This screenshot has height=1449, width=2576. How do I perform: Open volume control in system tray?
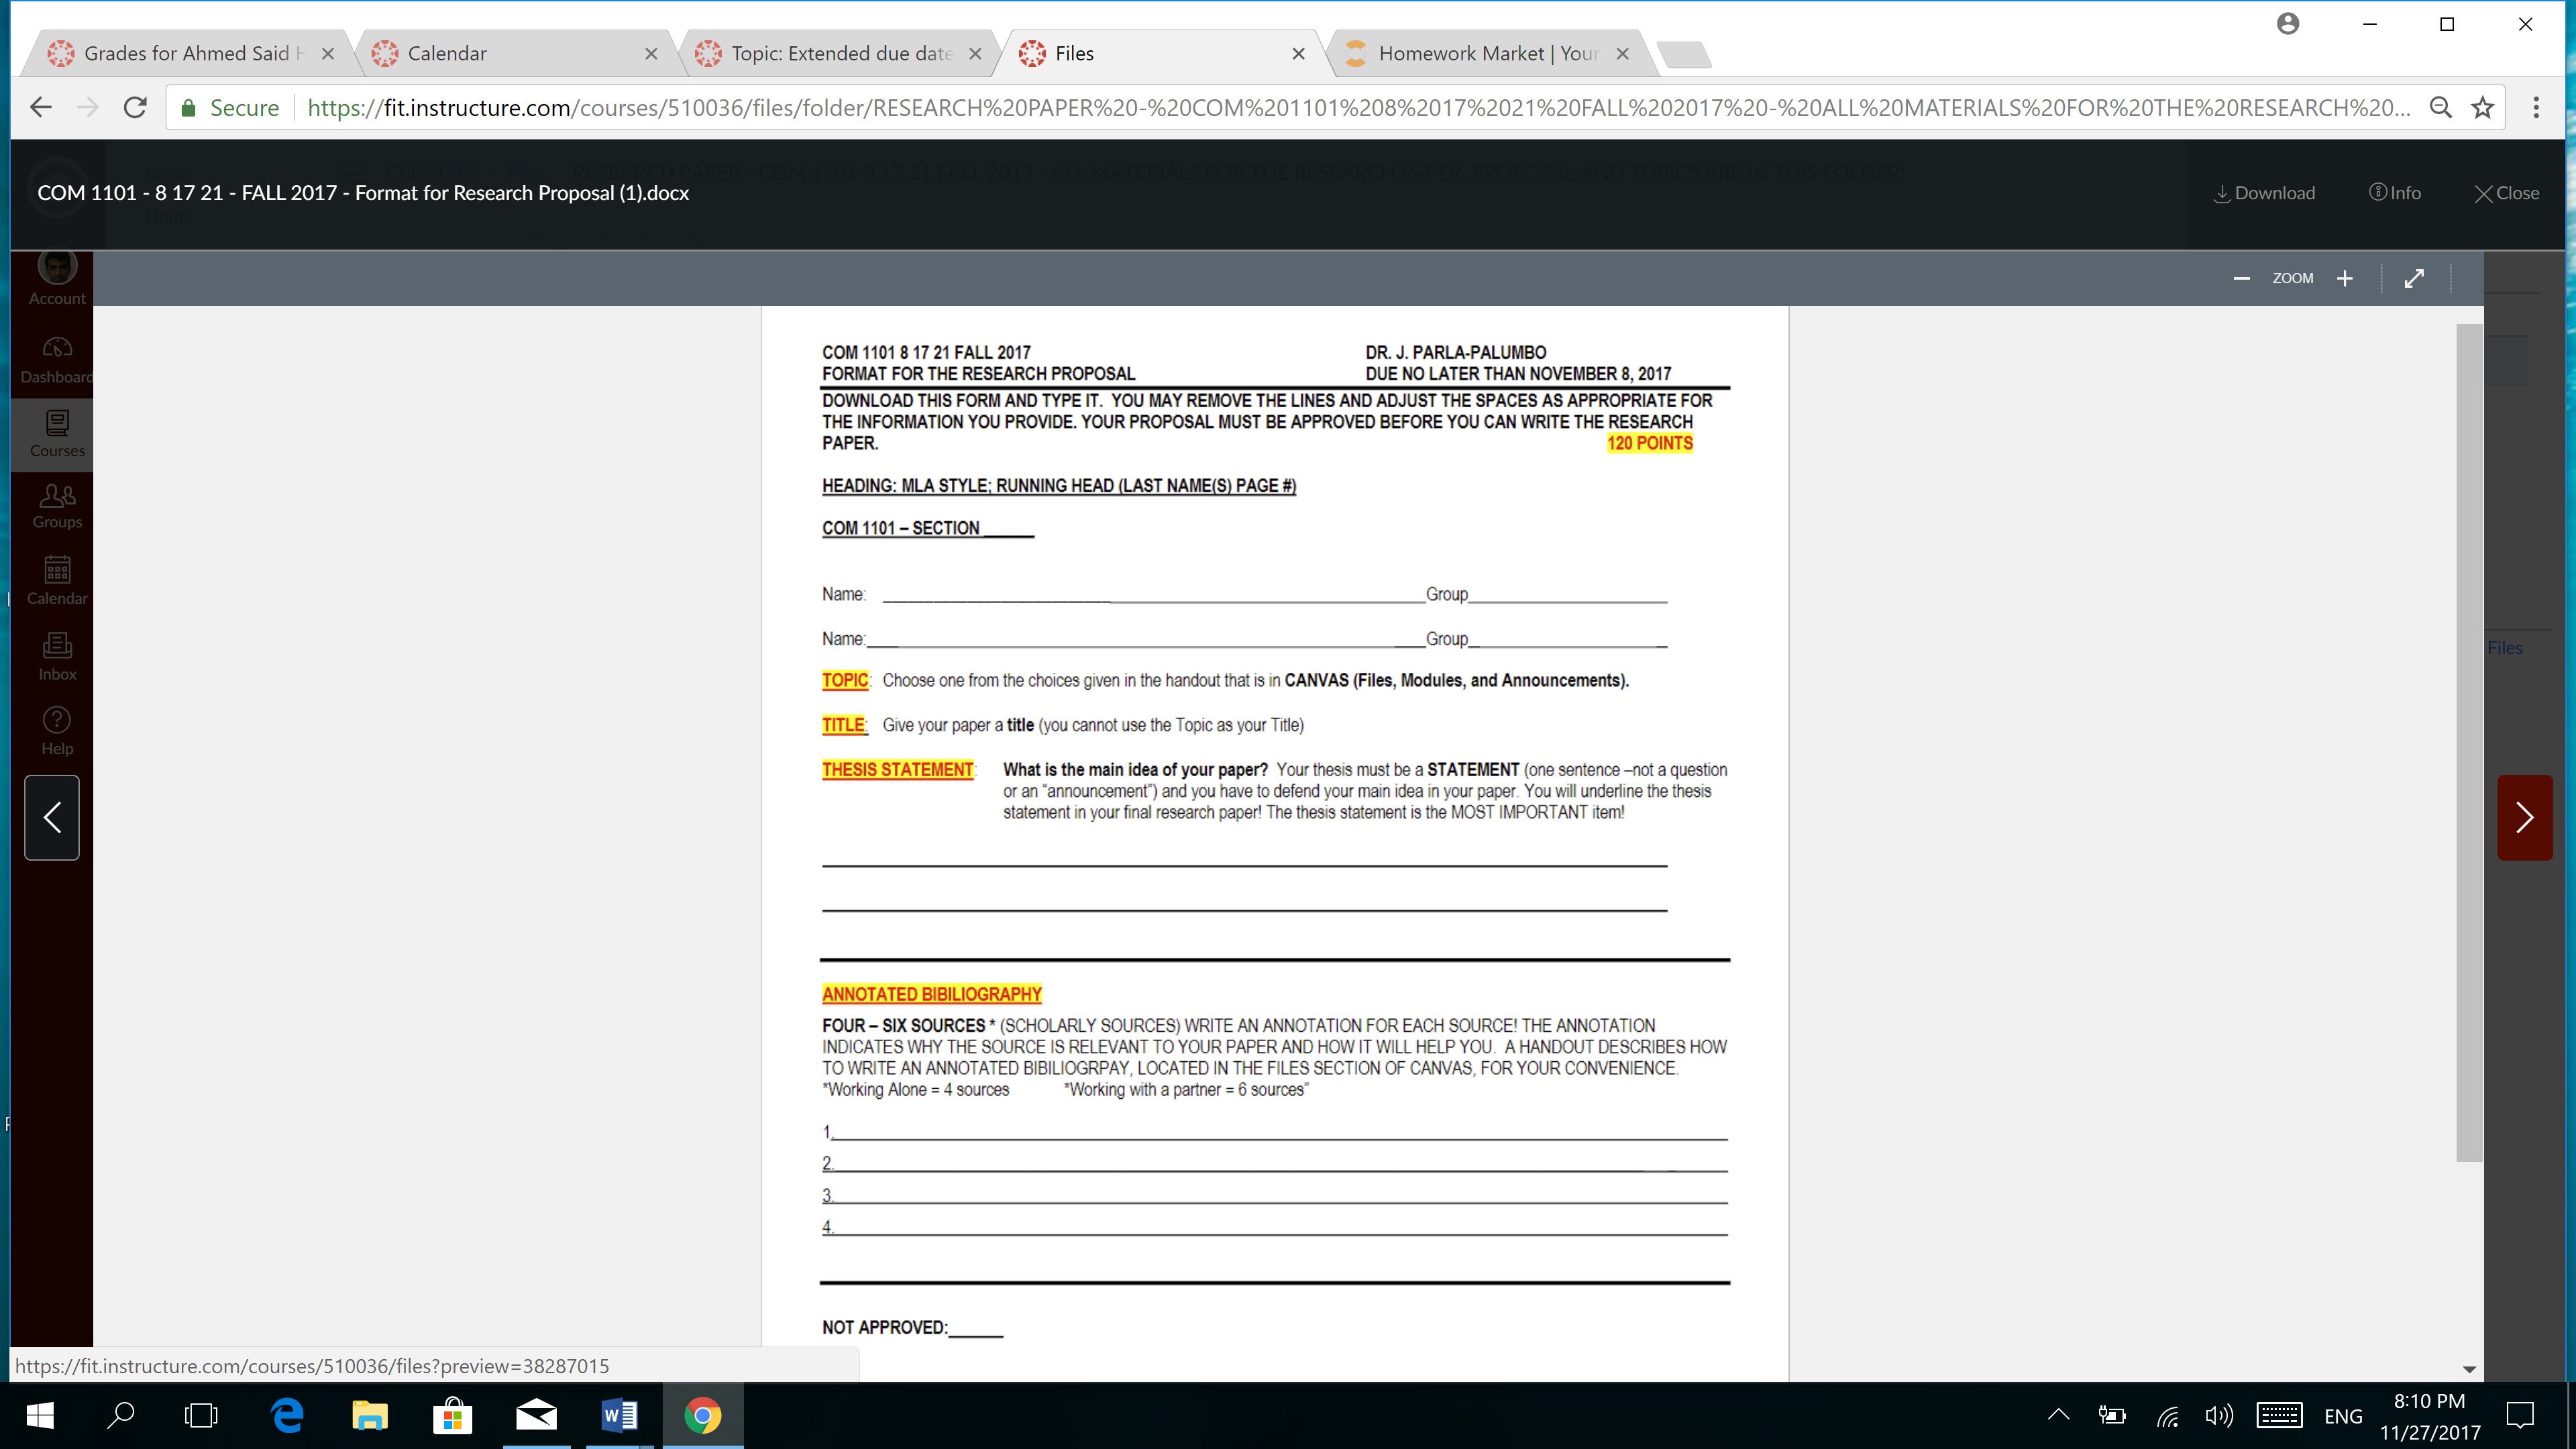click(2219, 1415)
